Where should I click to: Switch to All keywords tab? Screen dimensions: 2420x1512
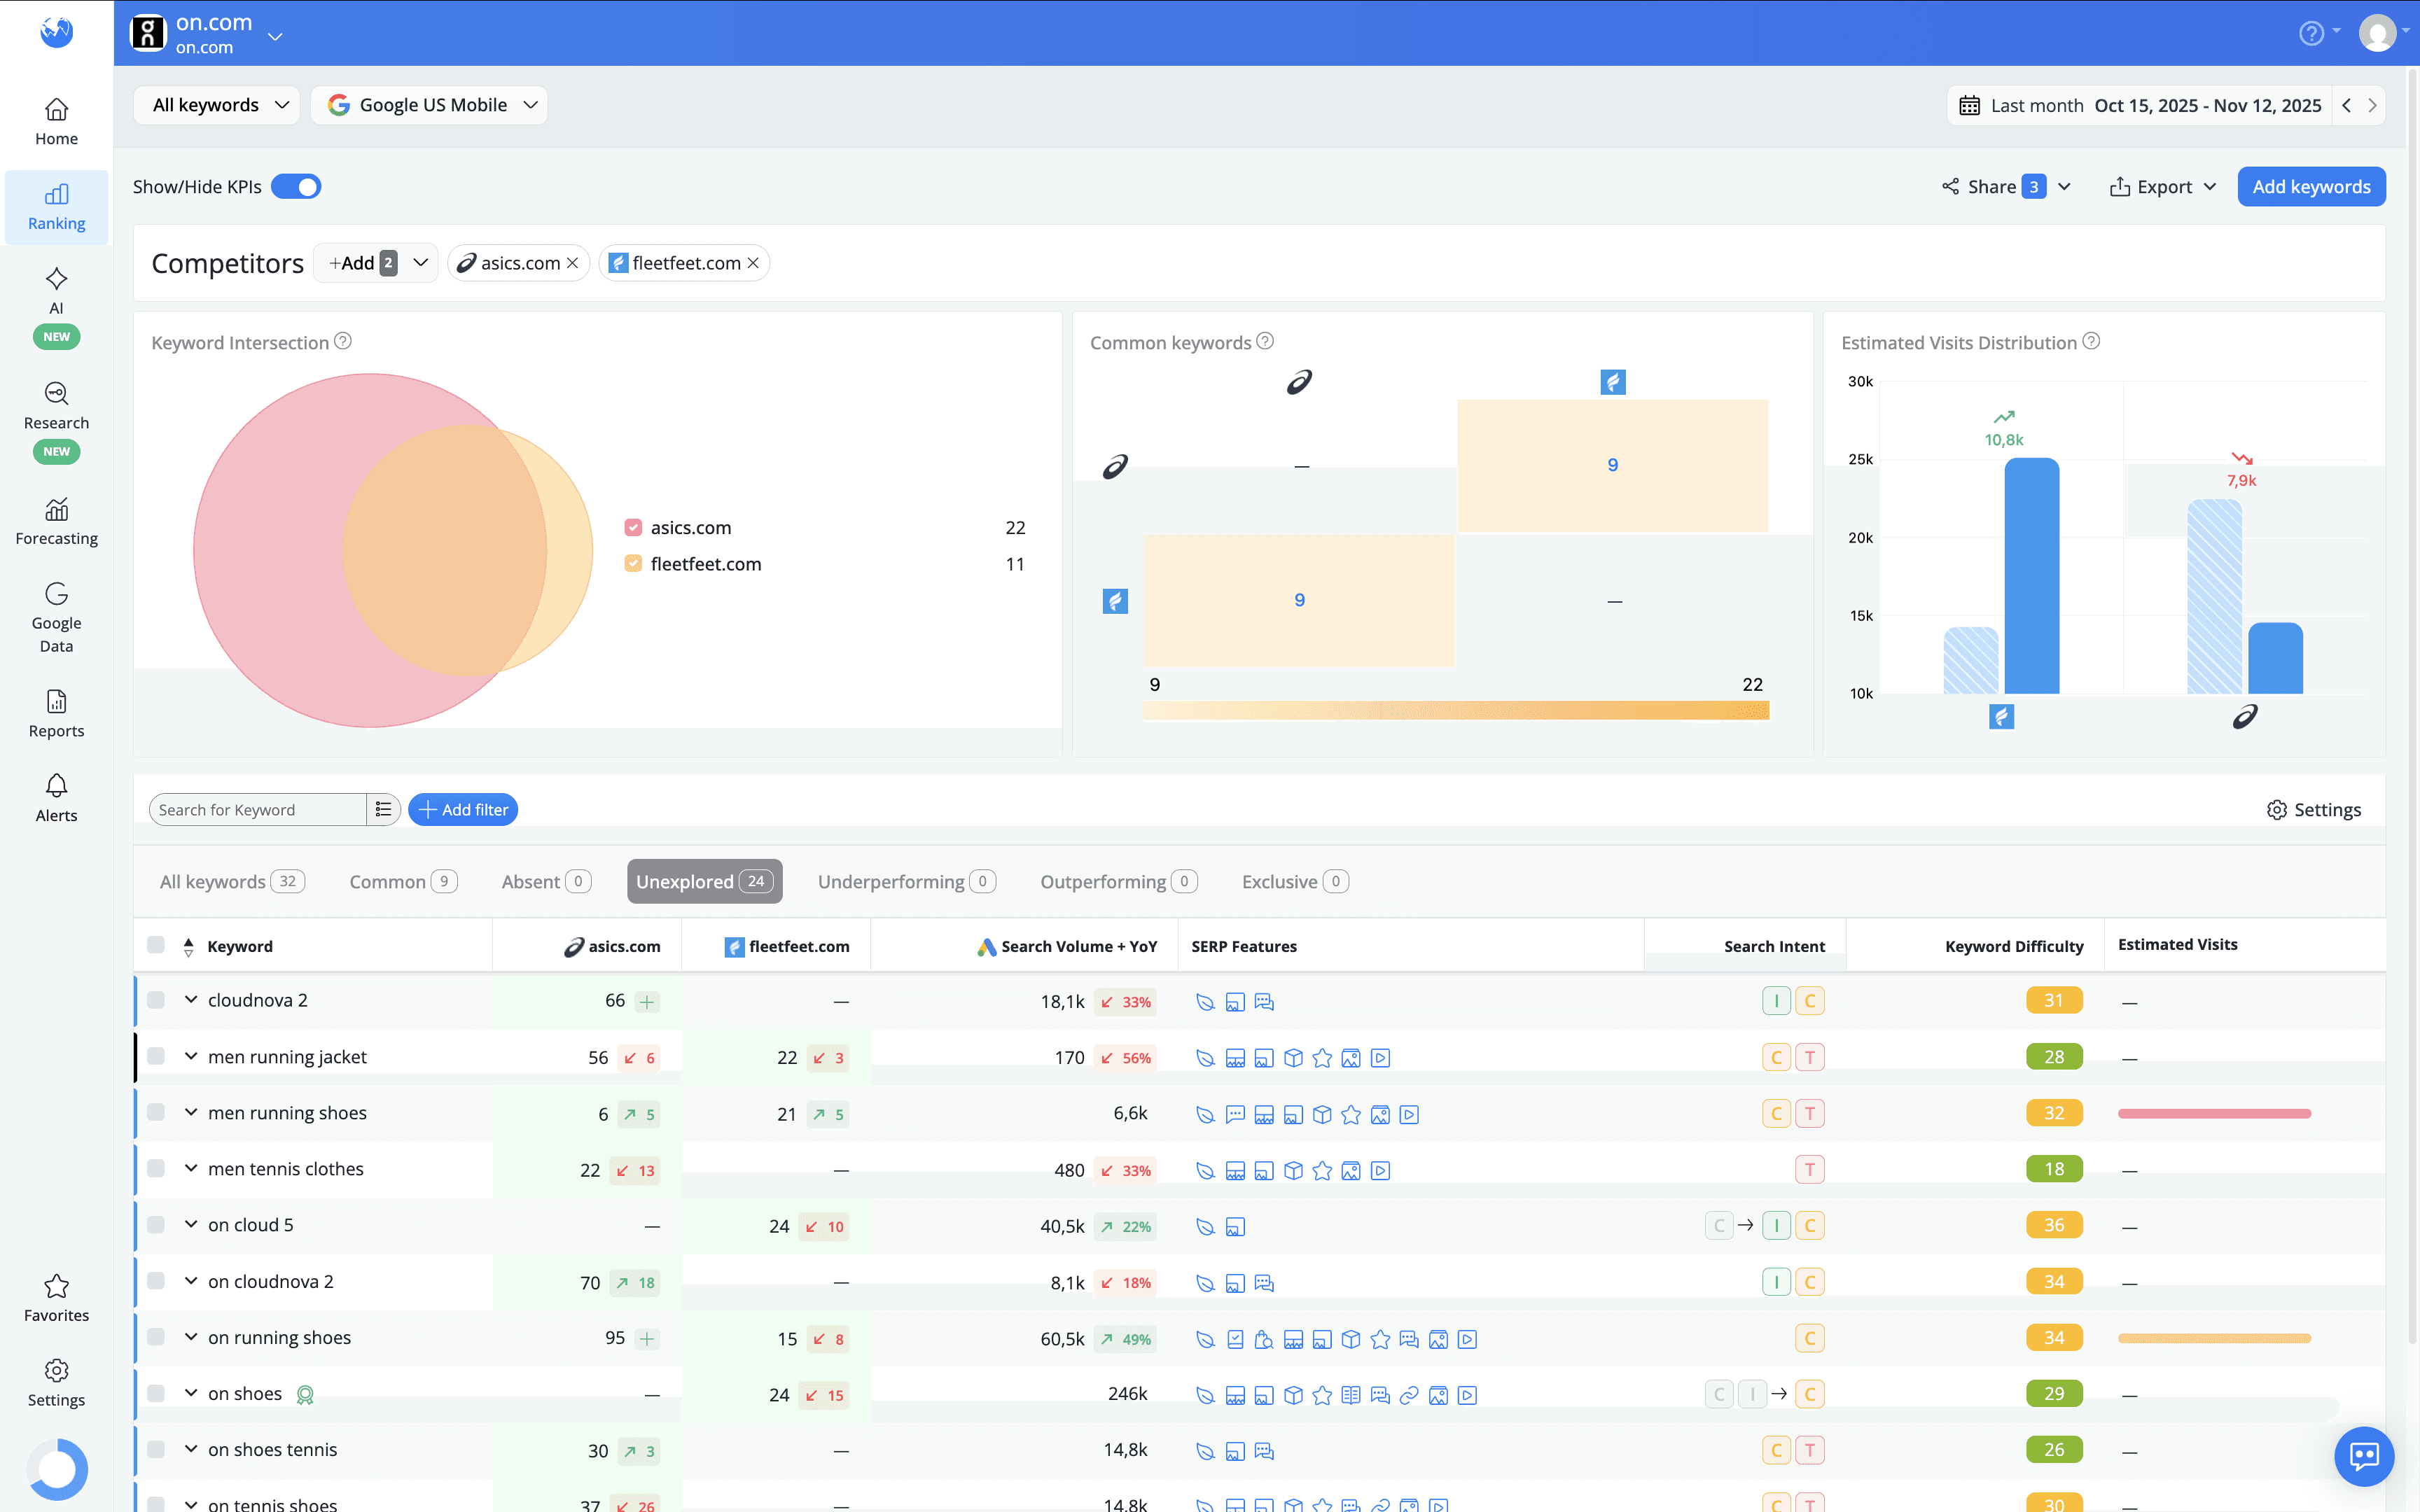(232, 881)
